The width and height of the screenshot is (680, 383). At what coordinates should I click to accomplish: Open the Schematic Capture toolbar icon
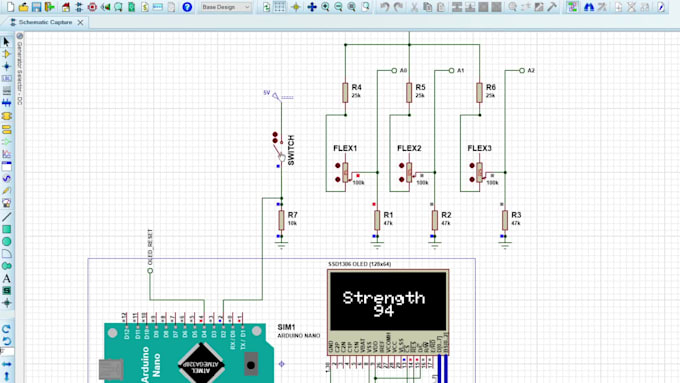pos(79,7)
